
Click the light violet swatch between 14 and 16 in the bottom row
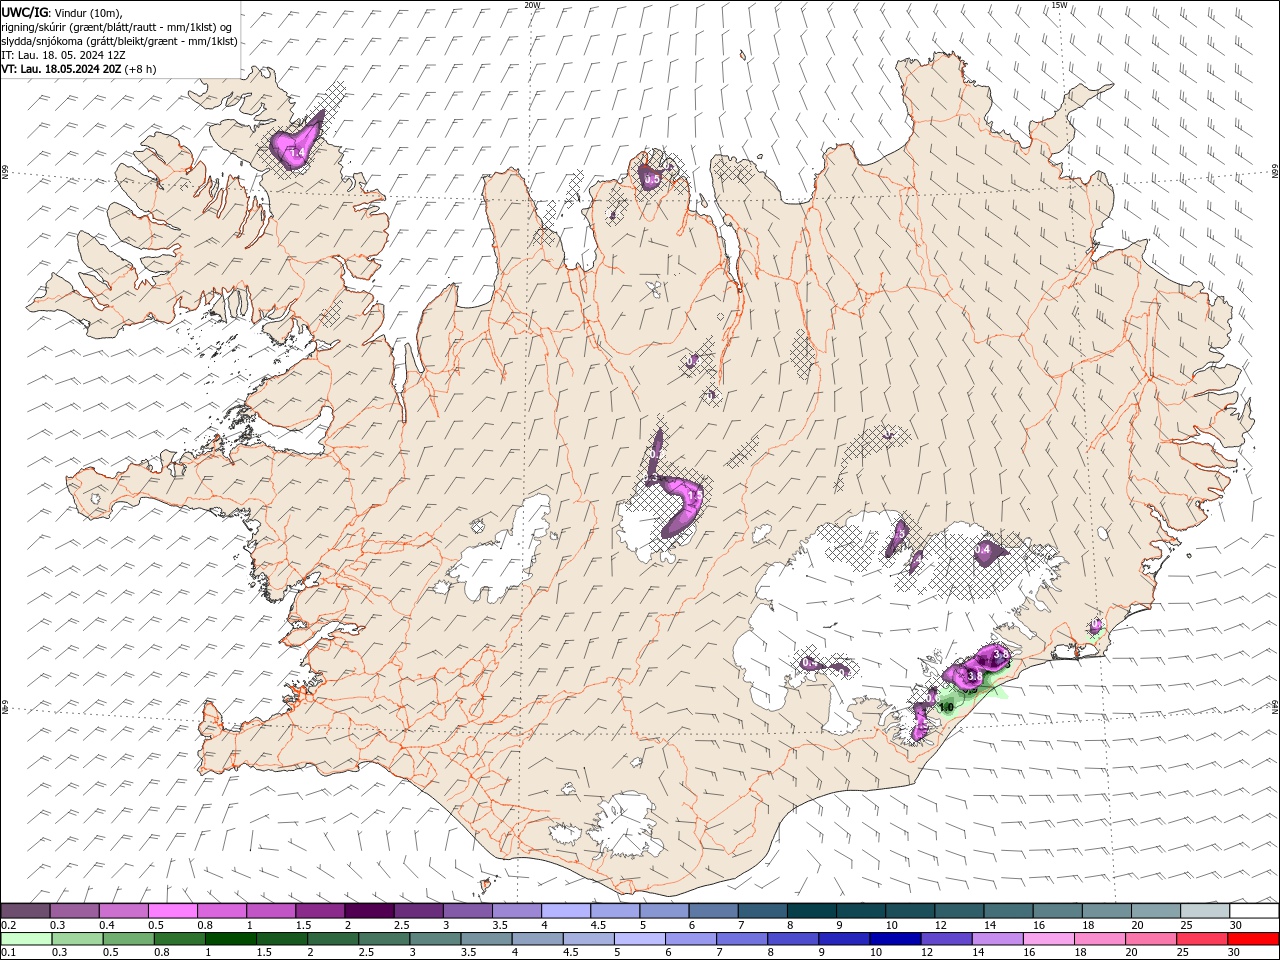pos(997,939)
